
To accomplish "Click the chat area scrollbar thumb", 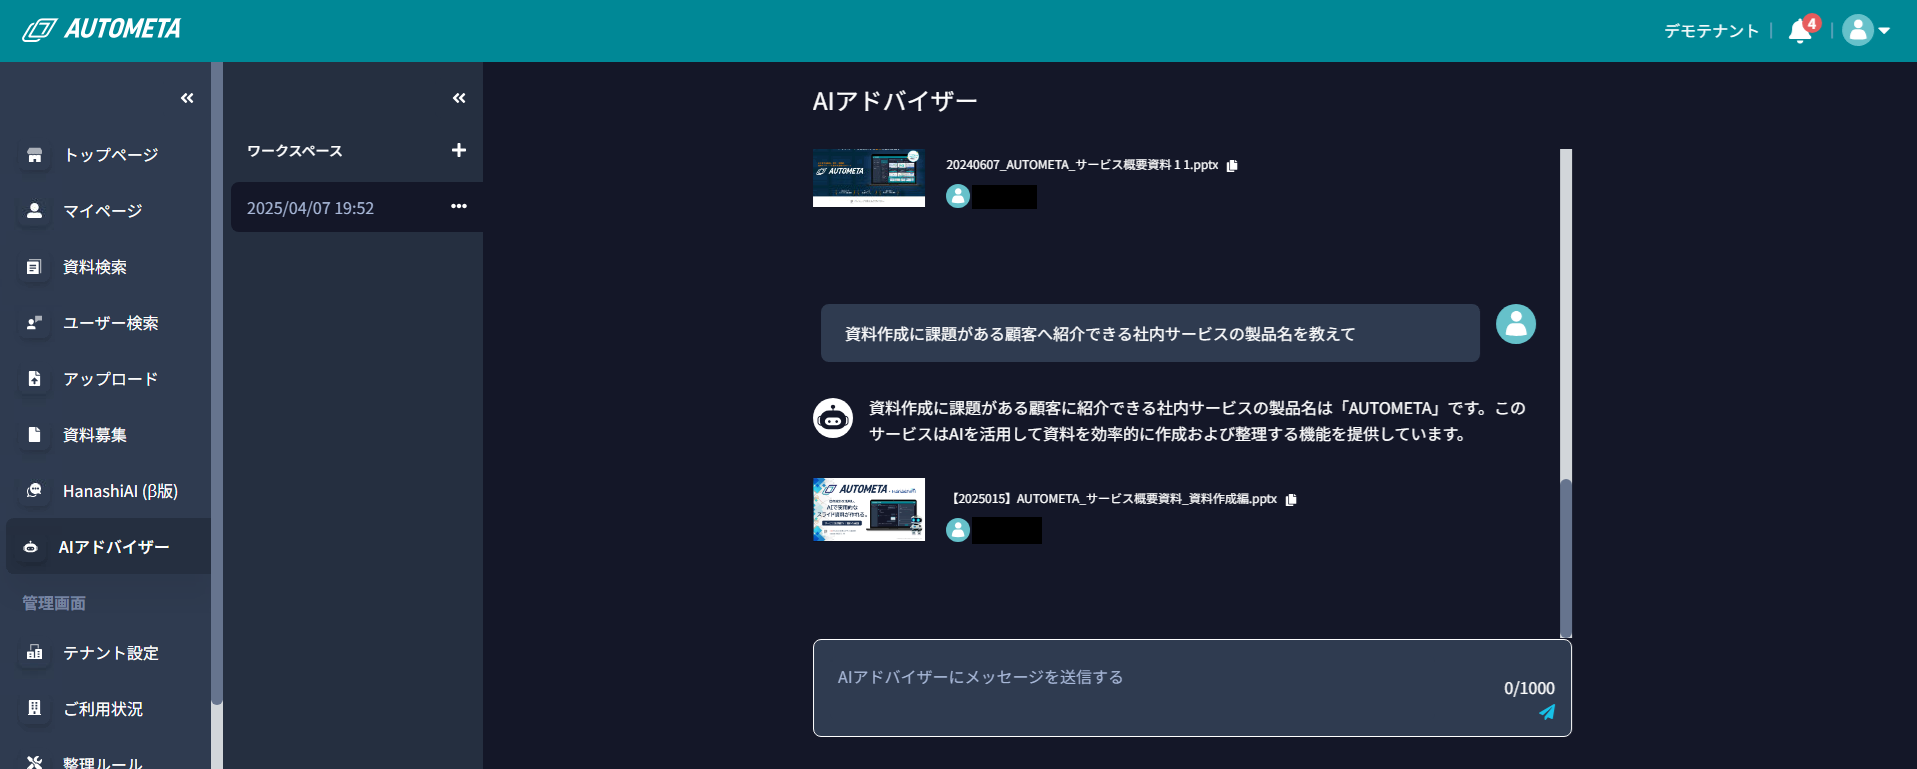I will (1566, 557).
